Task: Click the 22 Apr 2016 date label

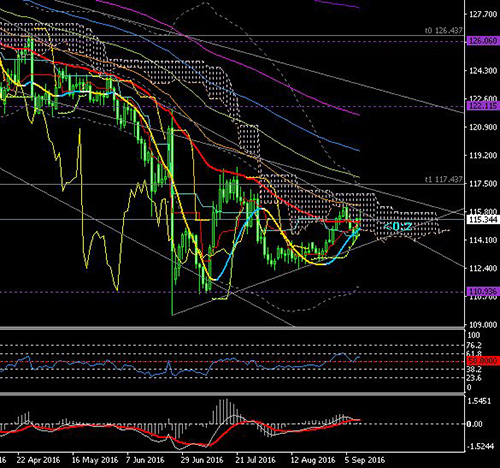Action: (38, 460)
